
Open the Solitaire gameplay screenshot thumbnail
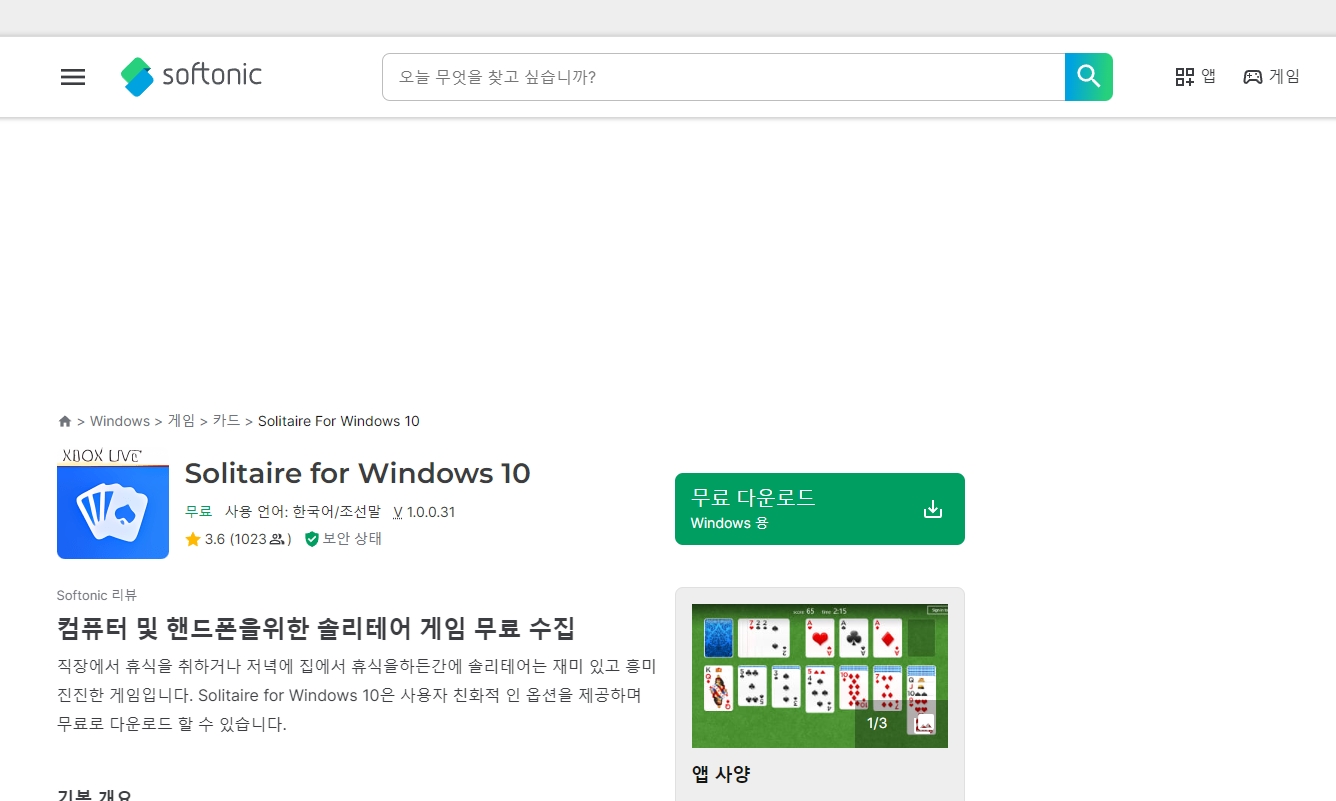click(x=820, y=675)
